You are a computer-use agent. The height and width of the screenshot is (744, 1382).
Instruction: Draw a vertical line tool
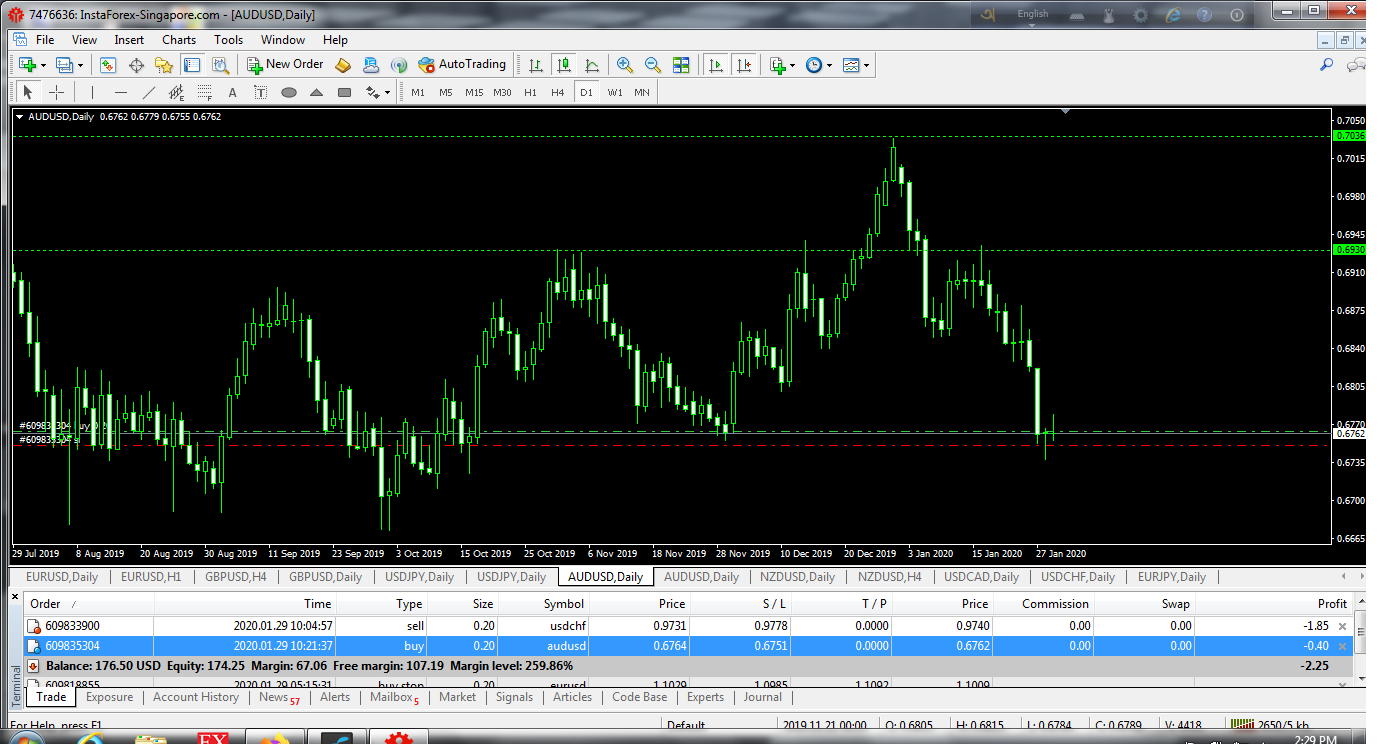(92, 92)
